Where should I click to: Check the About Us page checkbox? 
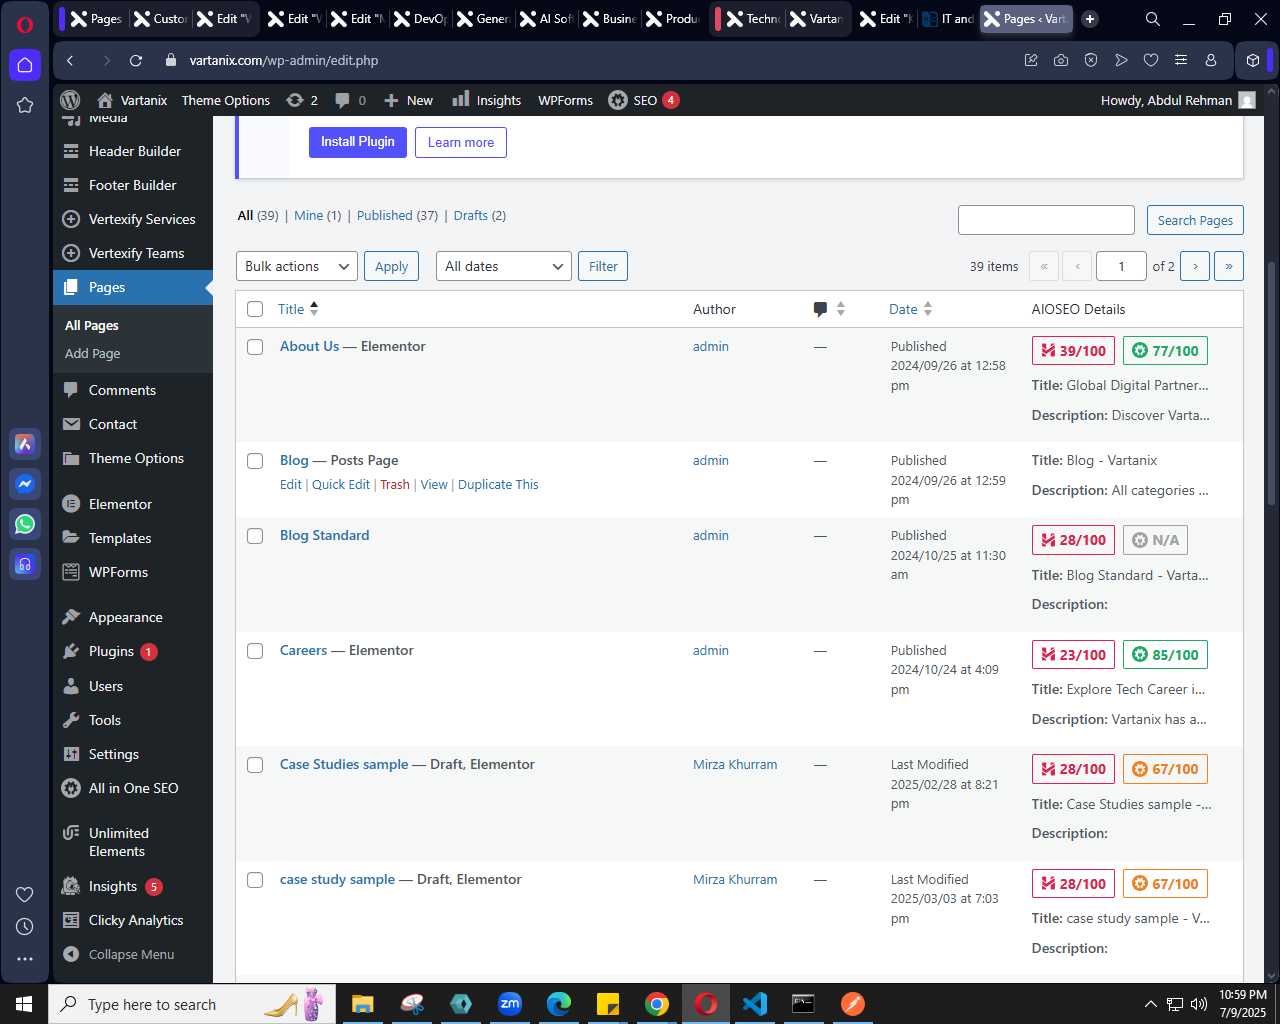255,347
